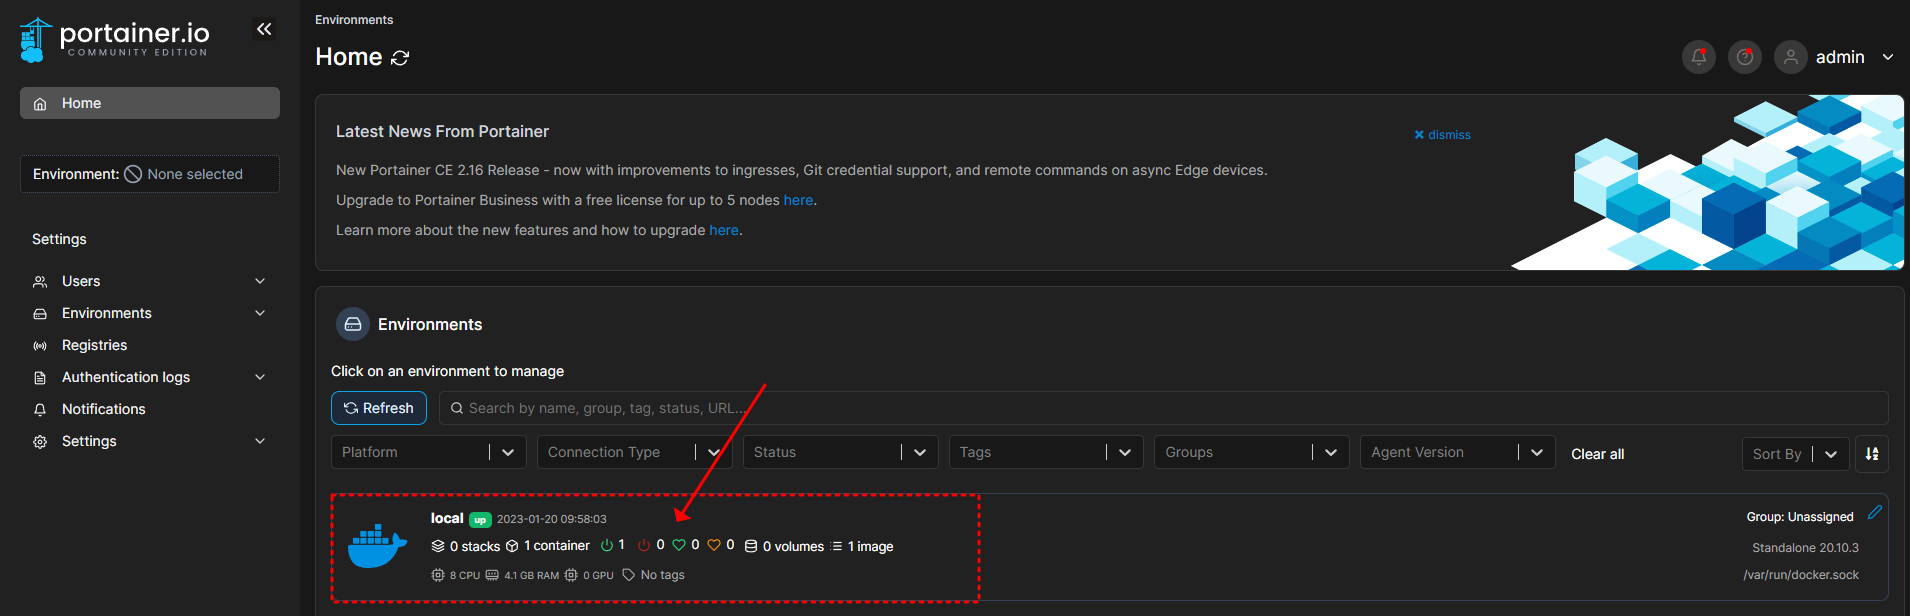Click the stacks icon beside 0 stacks
This screenshot has height=616, width=1910.
click(438, 546)
